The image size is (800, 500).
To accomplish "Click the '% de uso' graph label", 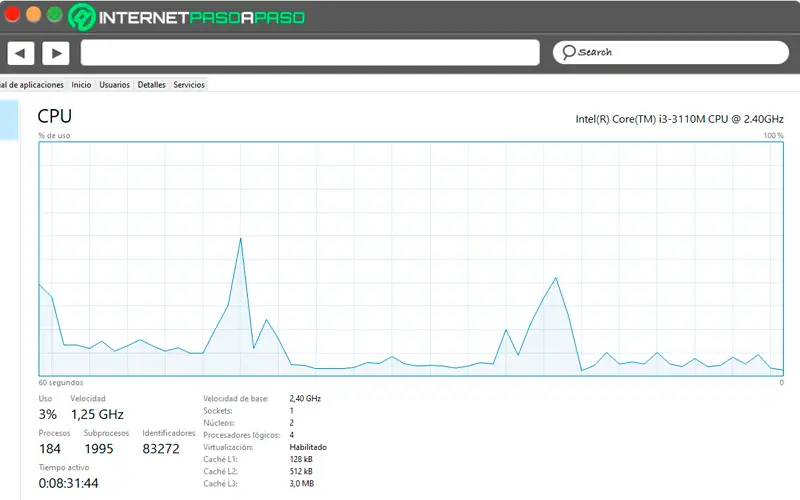I will (x=54, y=135).
